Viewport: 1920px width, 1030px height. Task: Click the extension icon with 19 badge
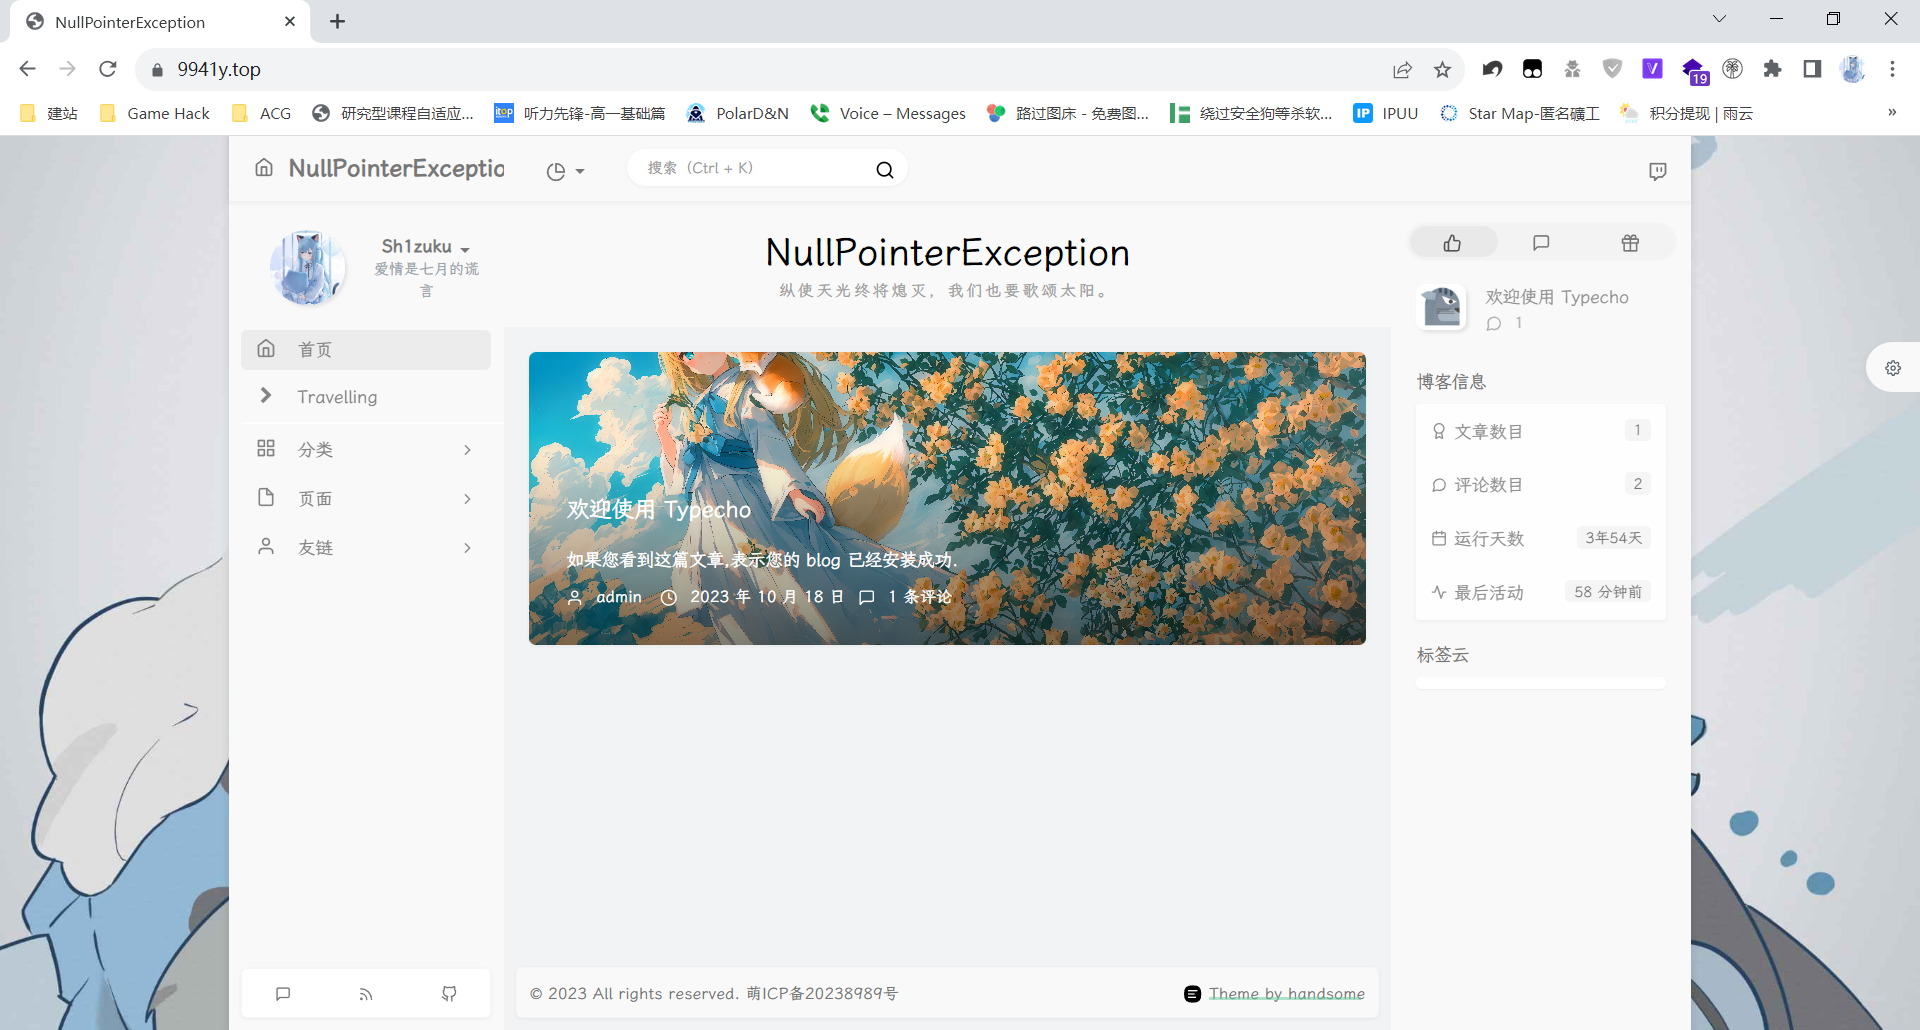[x=1694, y=70]
